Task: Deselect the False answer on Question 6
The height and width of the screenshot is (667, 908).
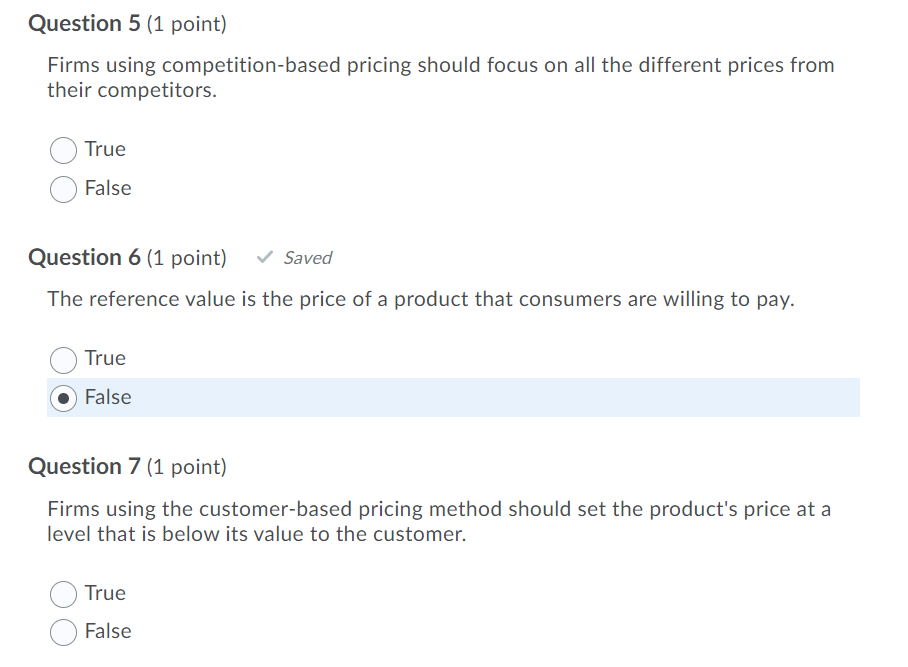Action: pos(63,398)
